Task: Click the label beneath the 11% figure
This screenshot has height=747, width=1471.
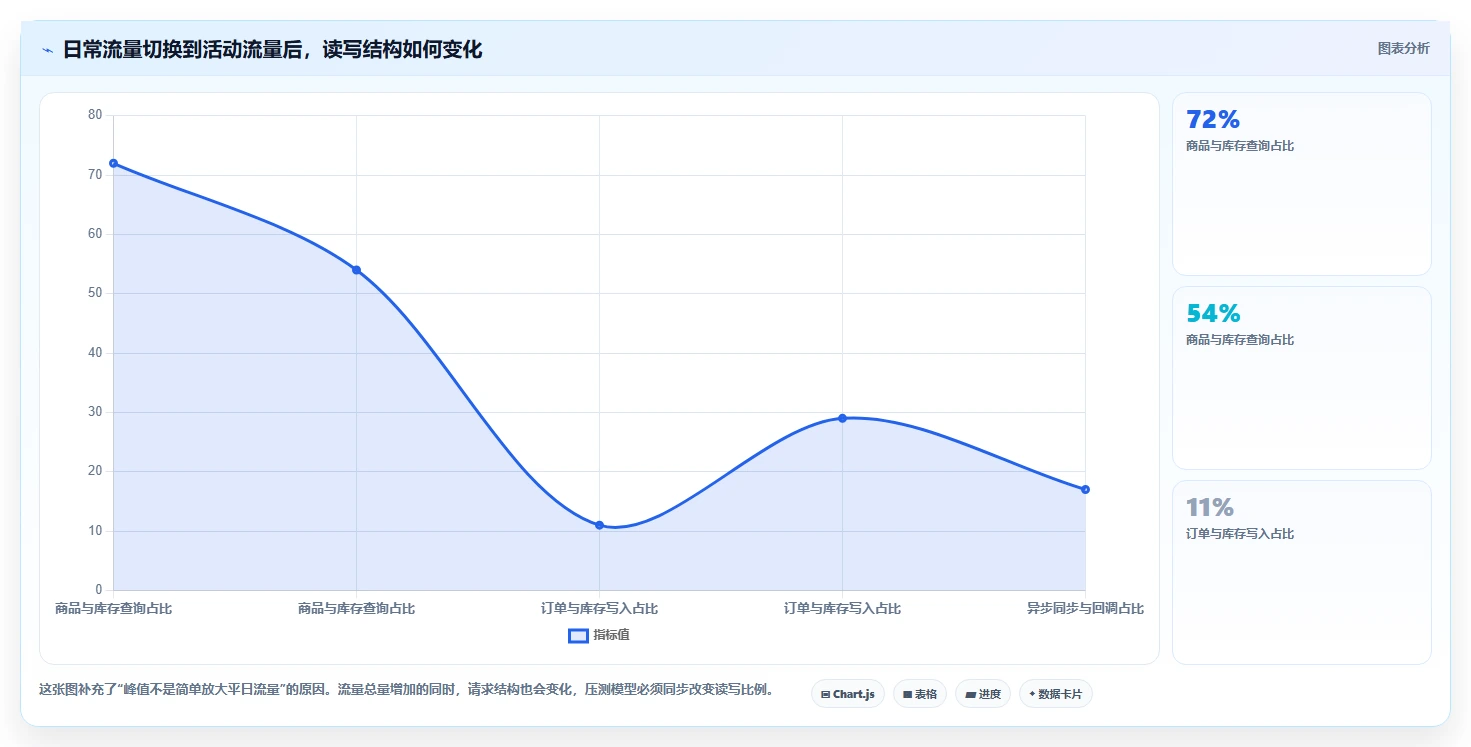Action: 1240,534
